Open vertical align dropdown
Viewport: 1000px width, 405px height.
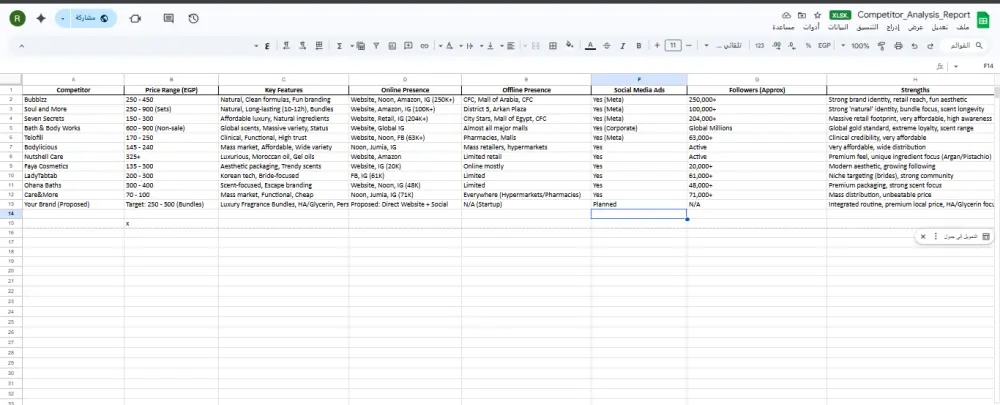tap(487, 46)
